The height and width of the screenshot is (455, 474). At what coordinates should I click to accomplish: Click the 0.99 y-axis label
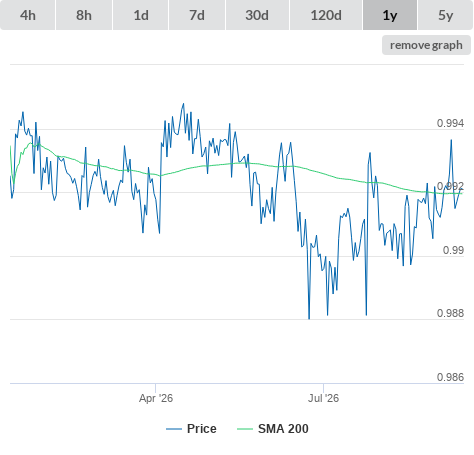(x=453, y=250)
